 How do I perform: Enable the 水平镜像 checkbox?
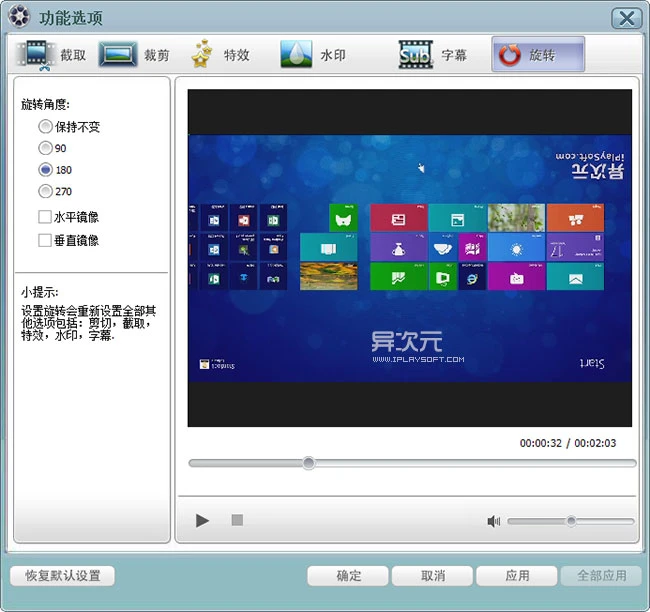point(44,217)
